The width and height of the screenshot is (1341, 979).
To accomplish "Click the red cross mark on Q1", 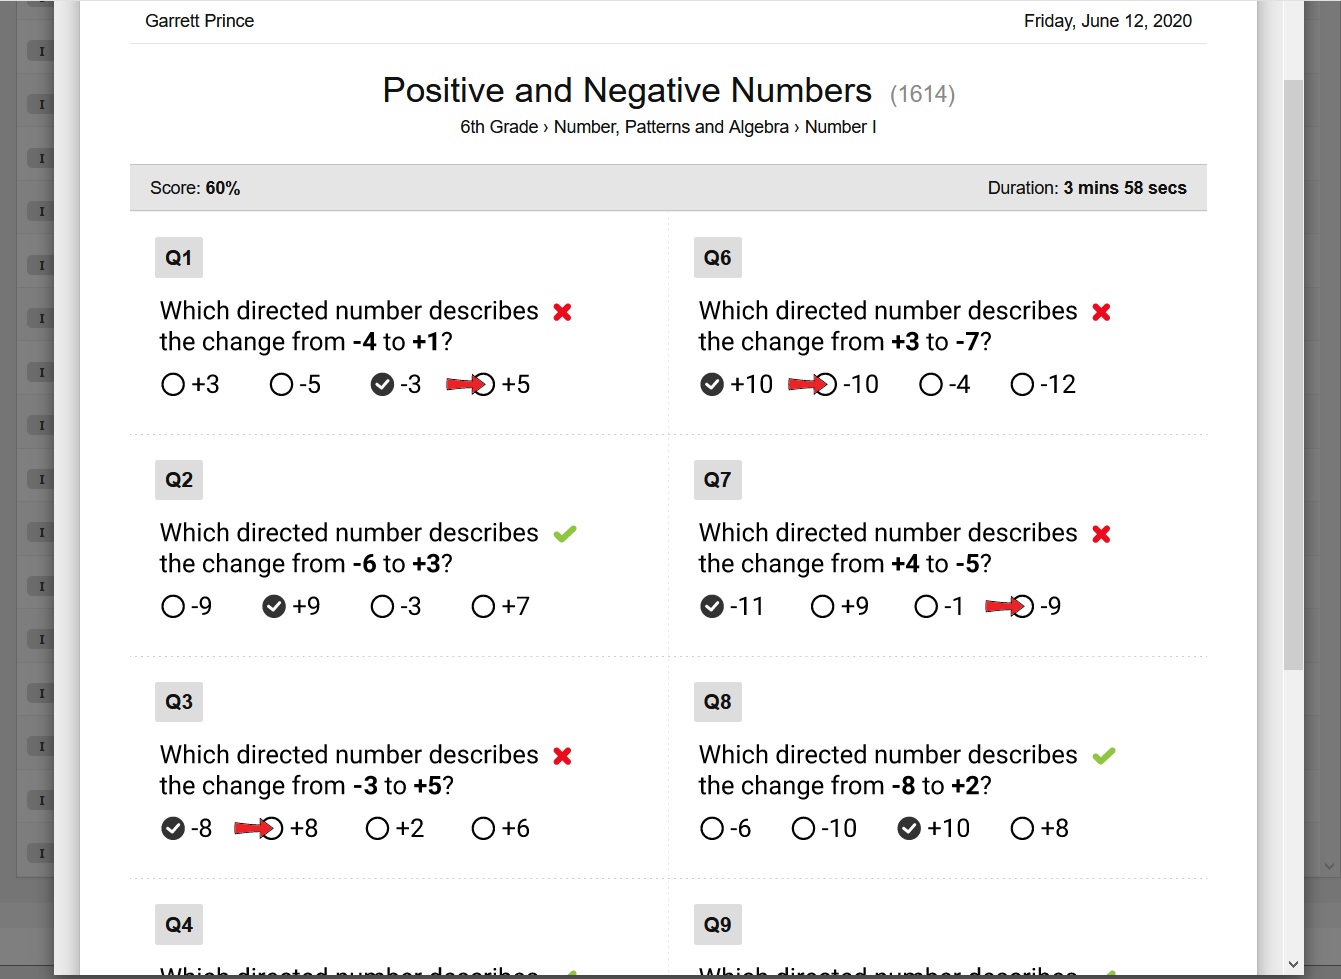I will [563, 312].
